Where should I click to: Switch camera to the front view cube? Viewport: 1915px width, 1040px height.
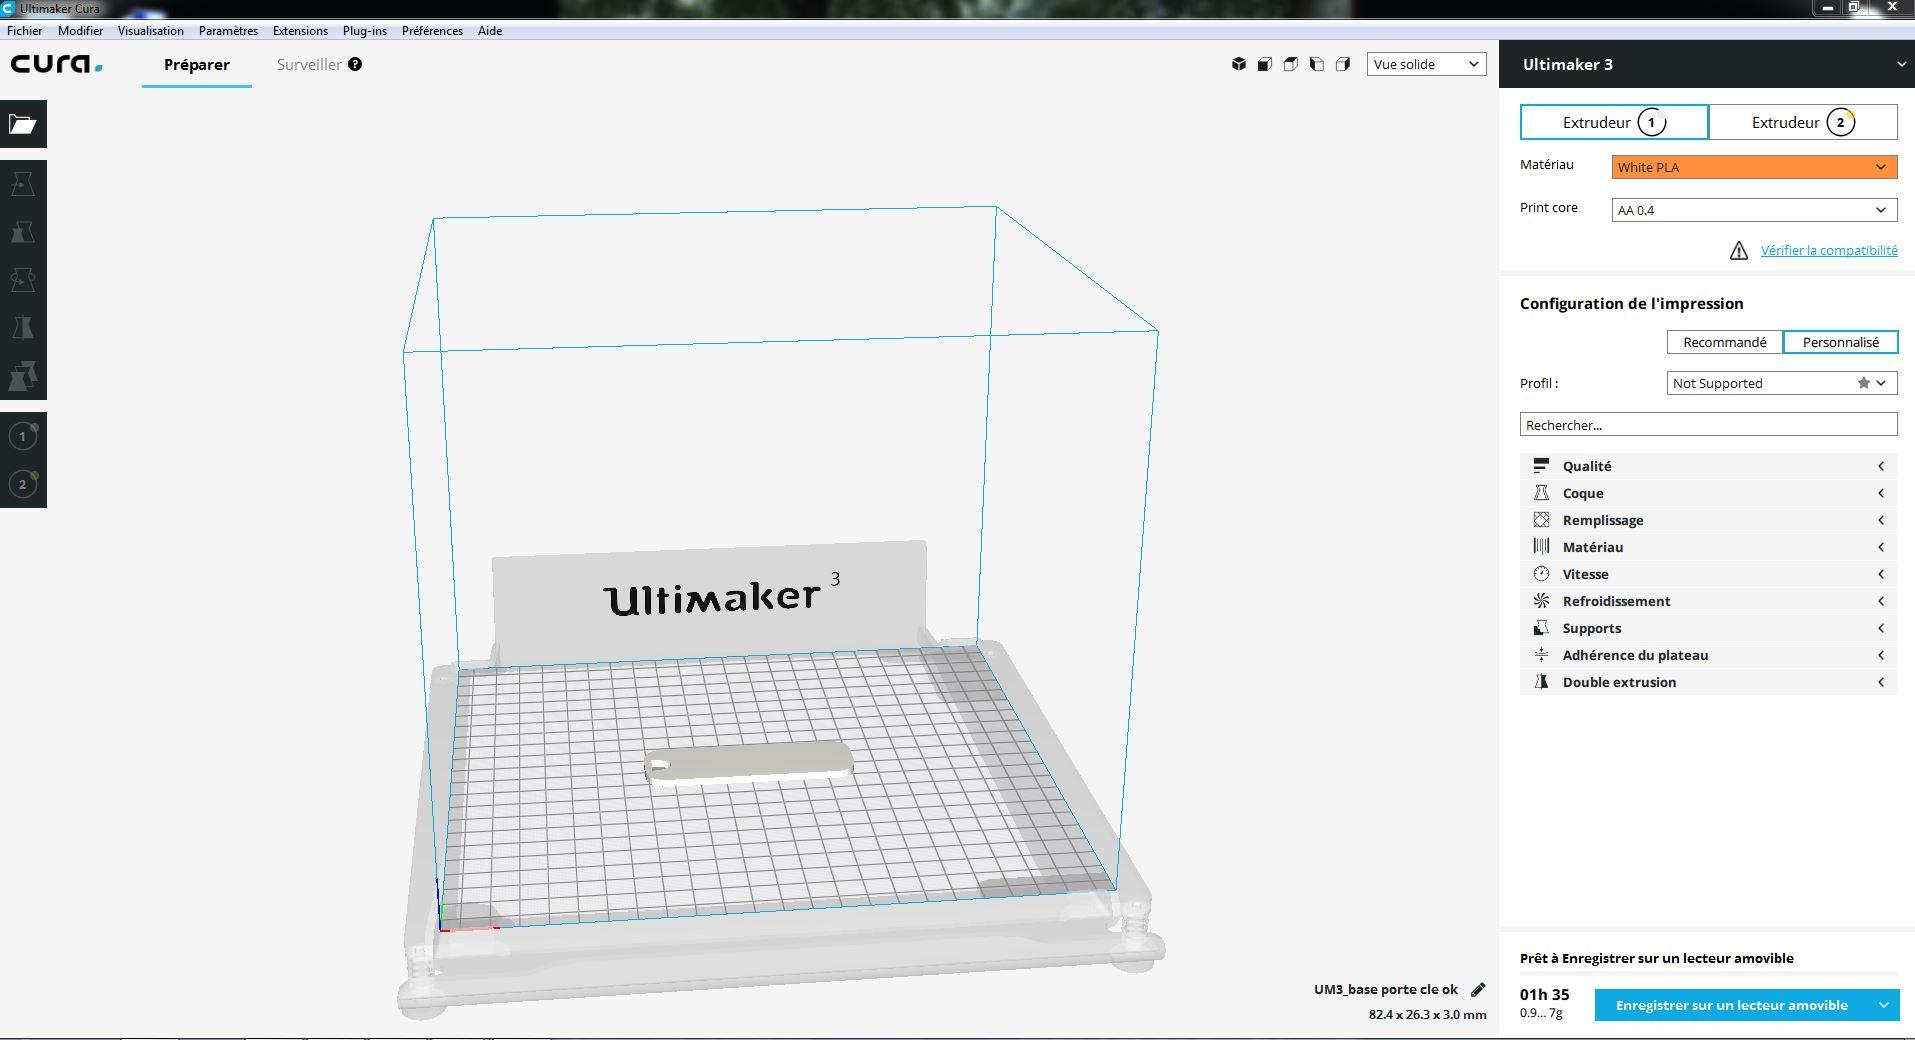pyautogui.click(x=1265, y=64)
